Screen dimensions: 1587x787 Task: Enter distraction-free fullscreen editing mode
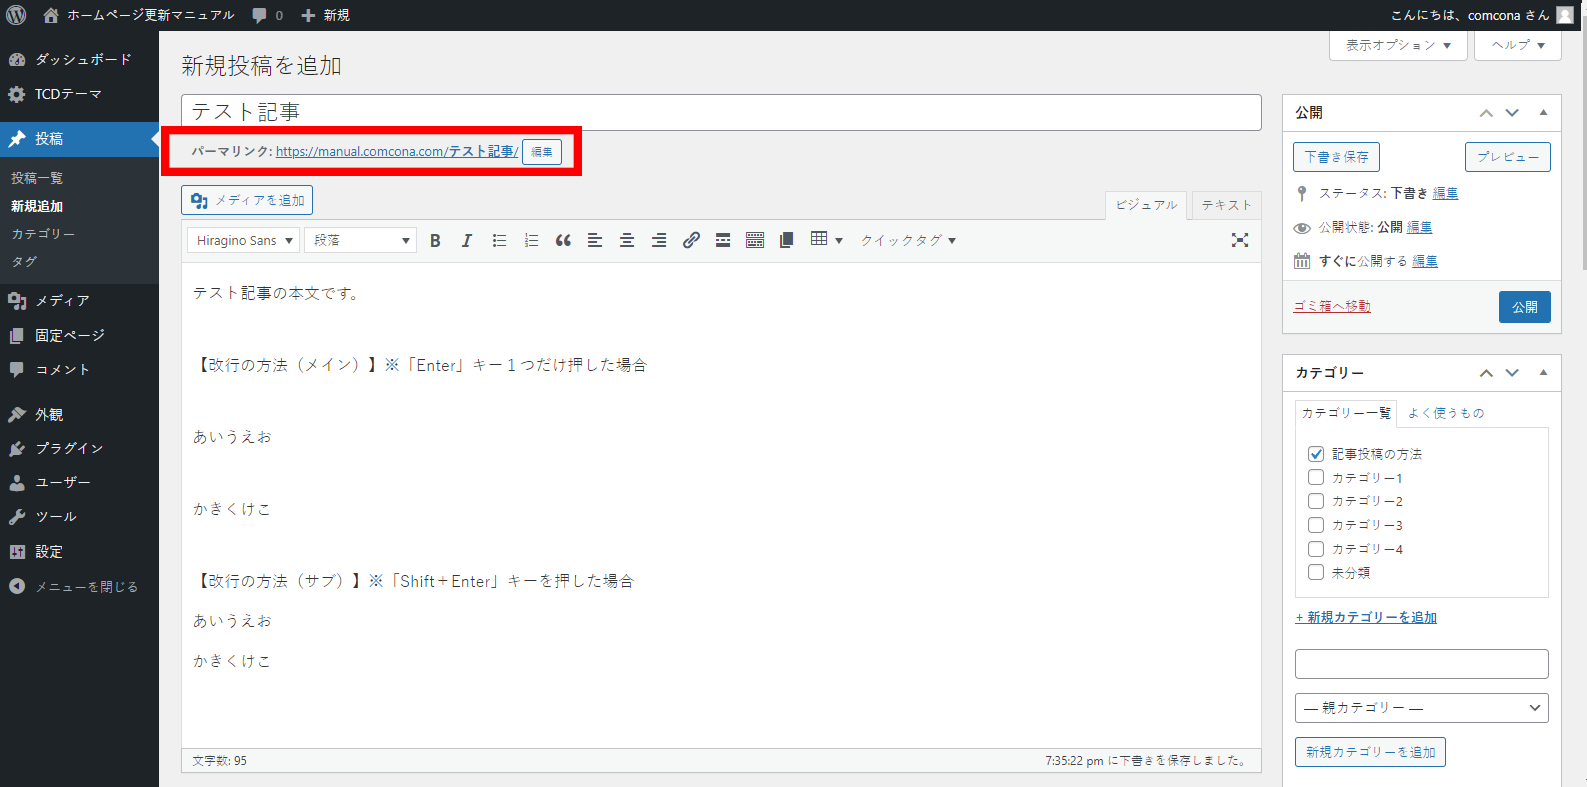[1240, 240]
